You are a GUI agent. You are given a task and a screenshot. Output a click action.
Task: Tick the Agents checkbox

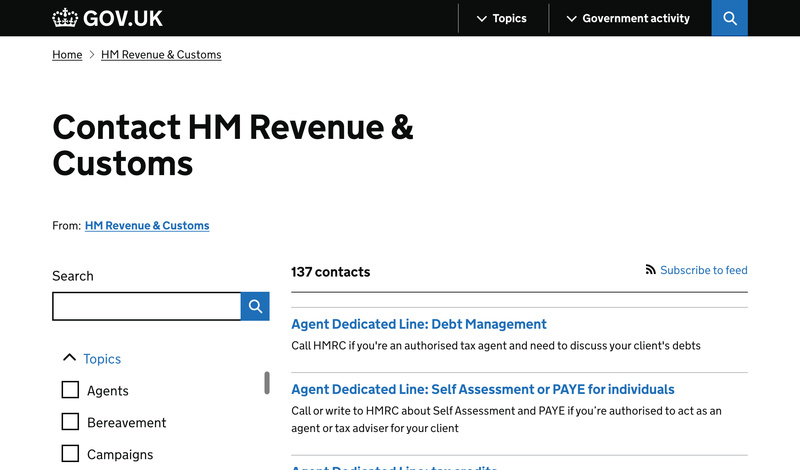click(x=70, y=390)
